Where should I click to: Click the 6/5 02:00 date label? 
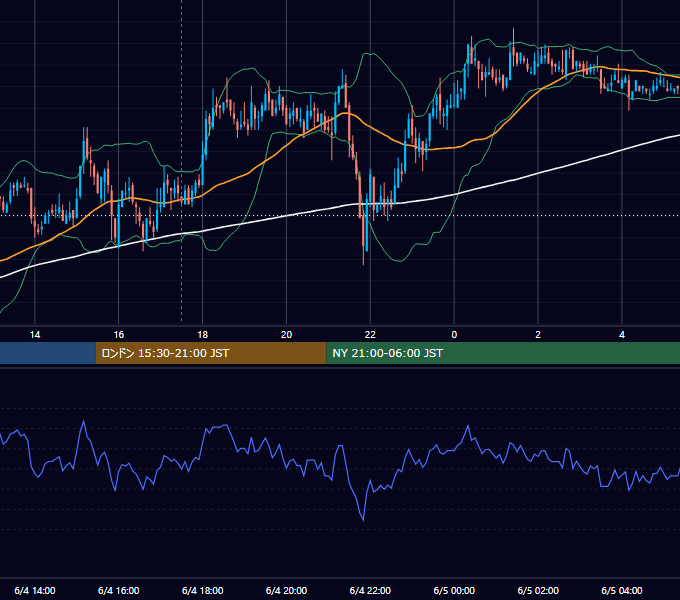coord(538,590)
